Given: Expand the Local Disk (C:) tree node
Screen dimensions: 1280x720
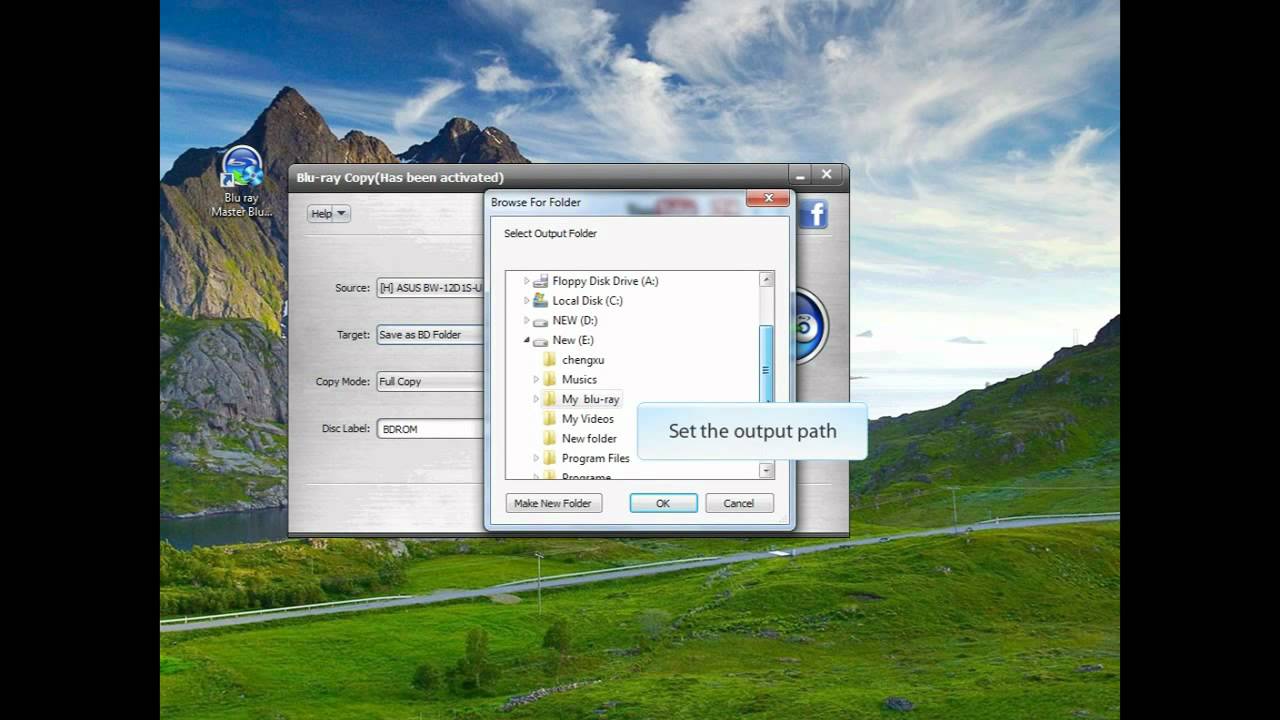Looking at the screenshot, I should (x=527, y=300).
